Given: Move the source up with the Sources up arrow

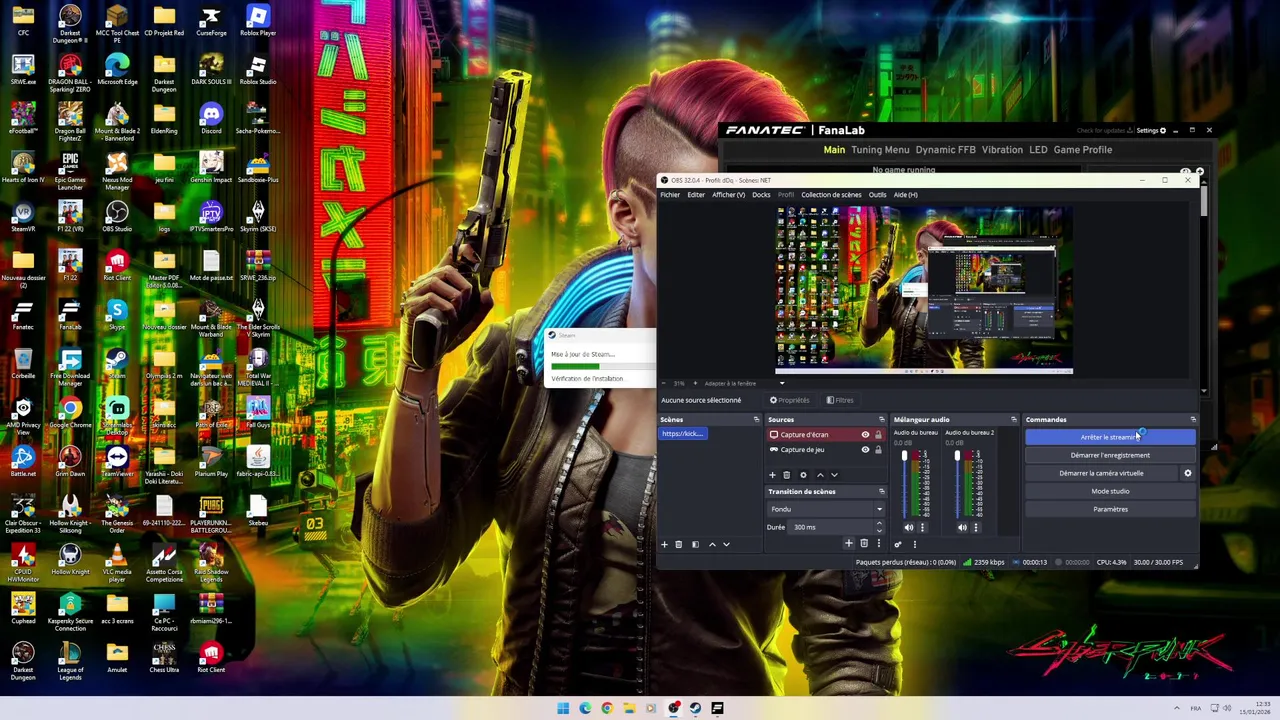Looking at the screenshot, I should (820, 475).
